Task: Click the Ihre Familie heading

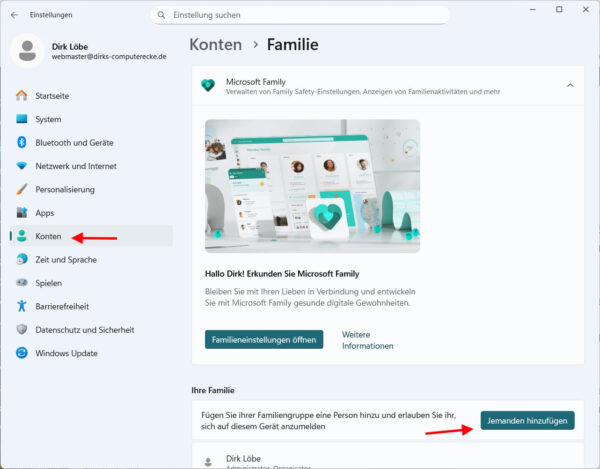Action: pyautogui.click(x=213, y=390)
